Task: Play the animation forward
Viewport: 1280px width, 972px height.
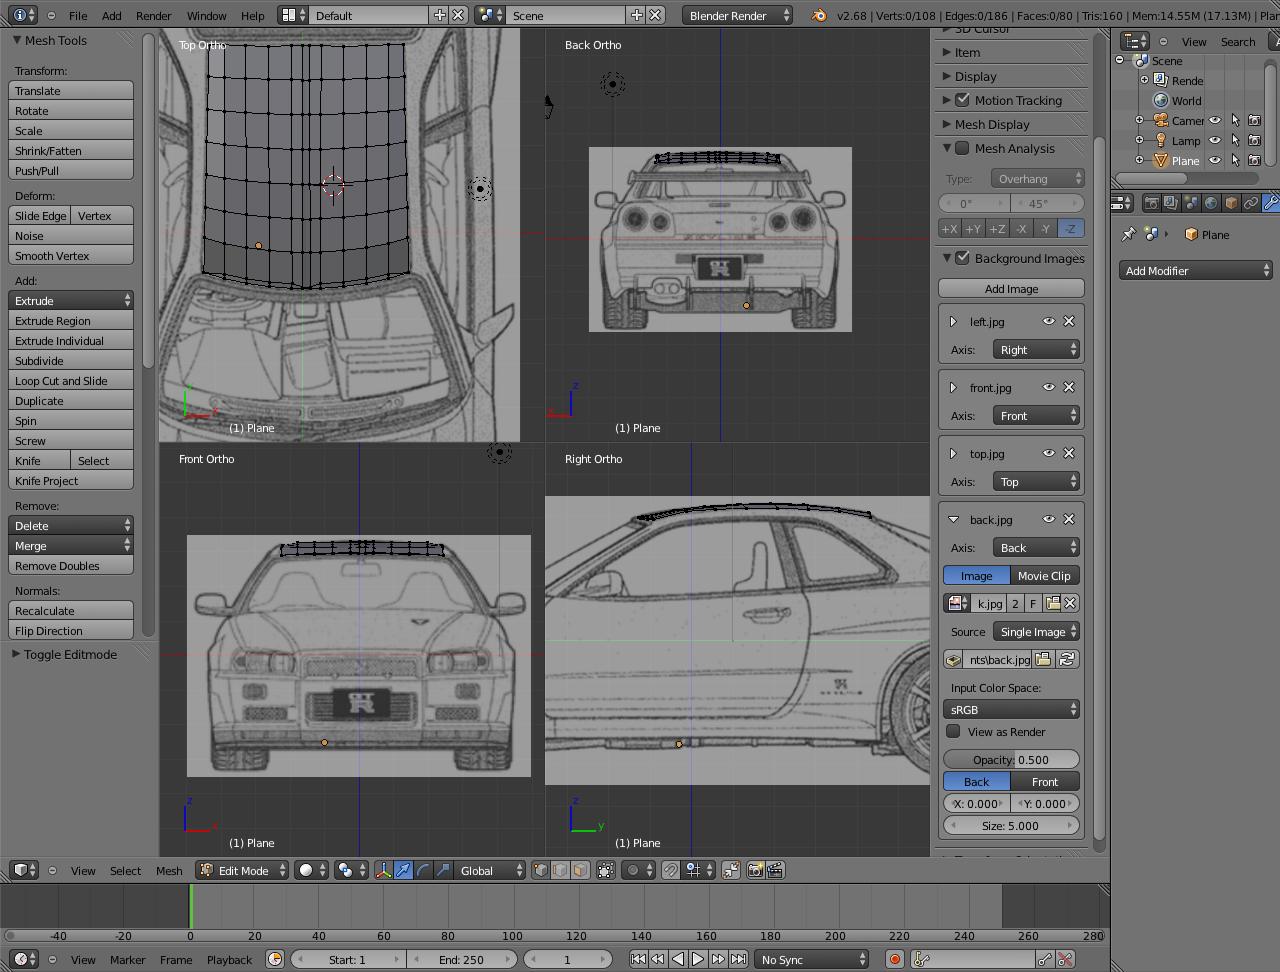Action: point(698,959)
